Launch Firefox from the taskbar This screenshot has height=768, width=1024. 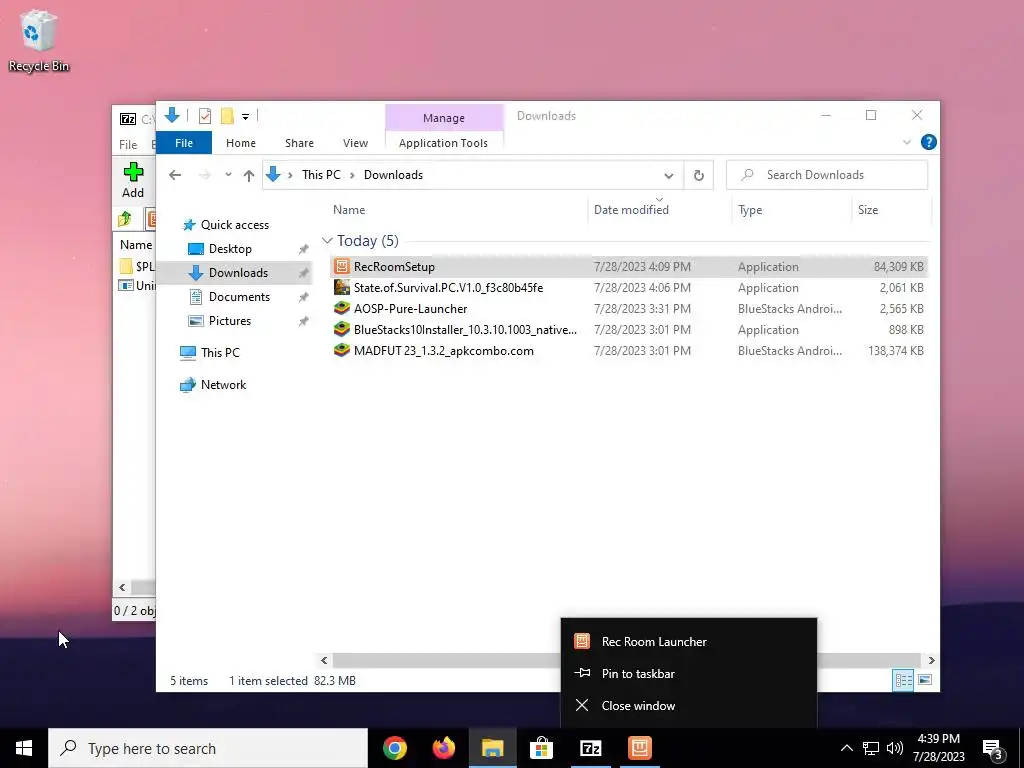point(443,748)
